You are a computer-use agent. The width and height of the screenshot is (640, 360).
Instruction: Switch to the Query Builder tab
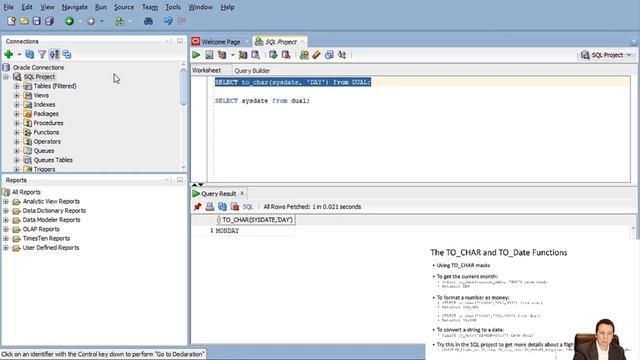252,71
